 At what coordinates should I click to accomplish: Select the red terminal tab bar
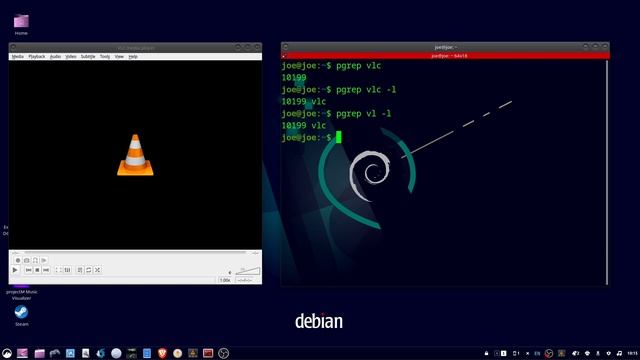[445, 56]
